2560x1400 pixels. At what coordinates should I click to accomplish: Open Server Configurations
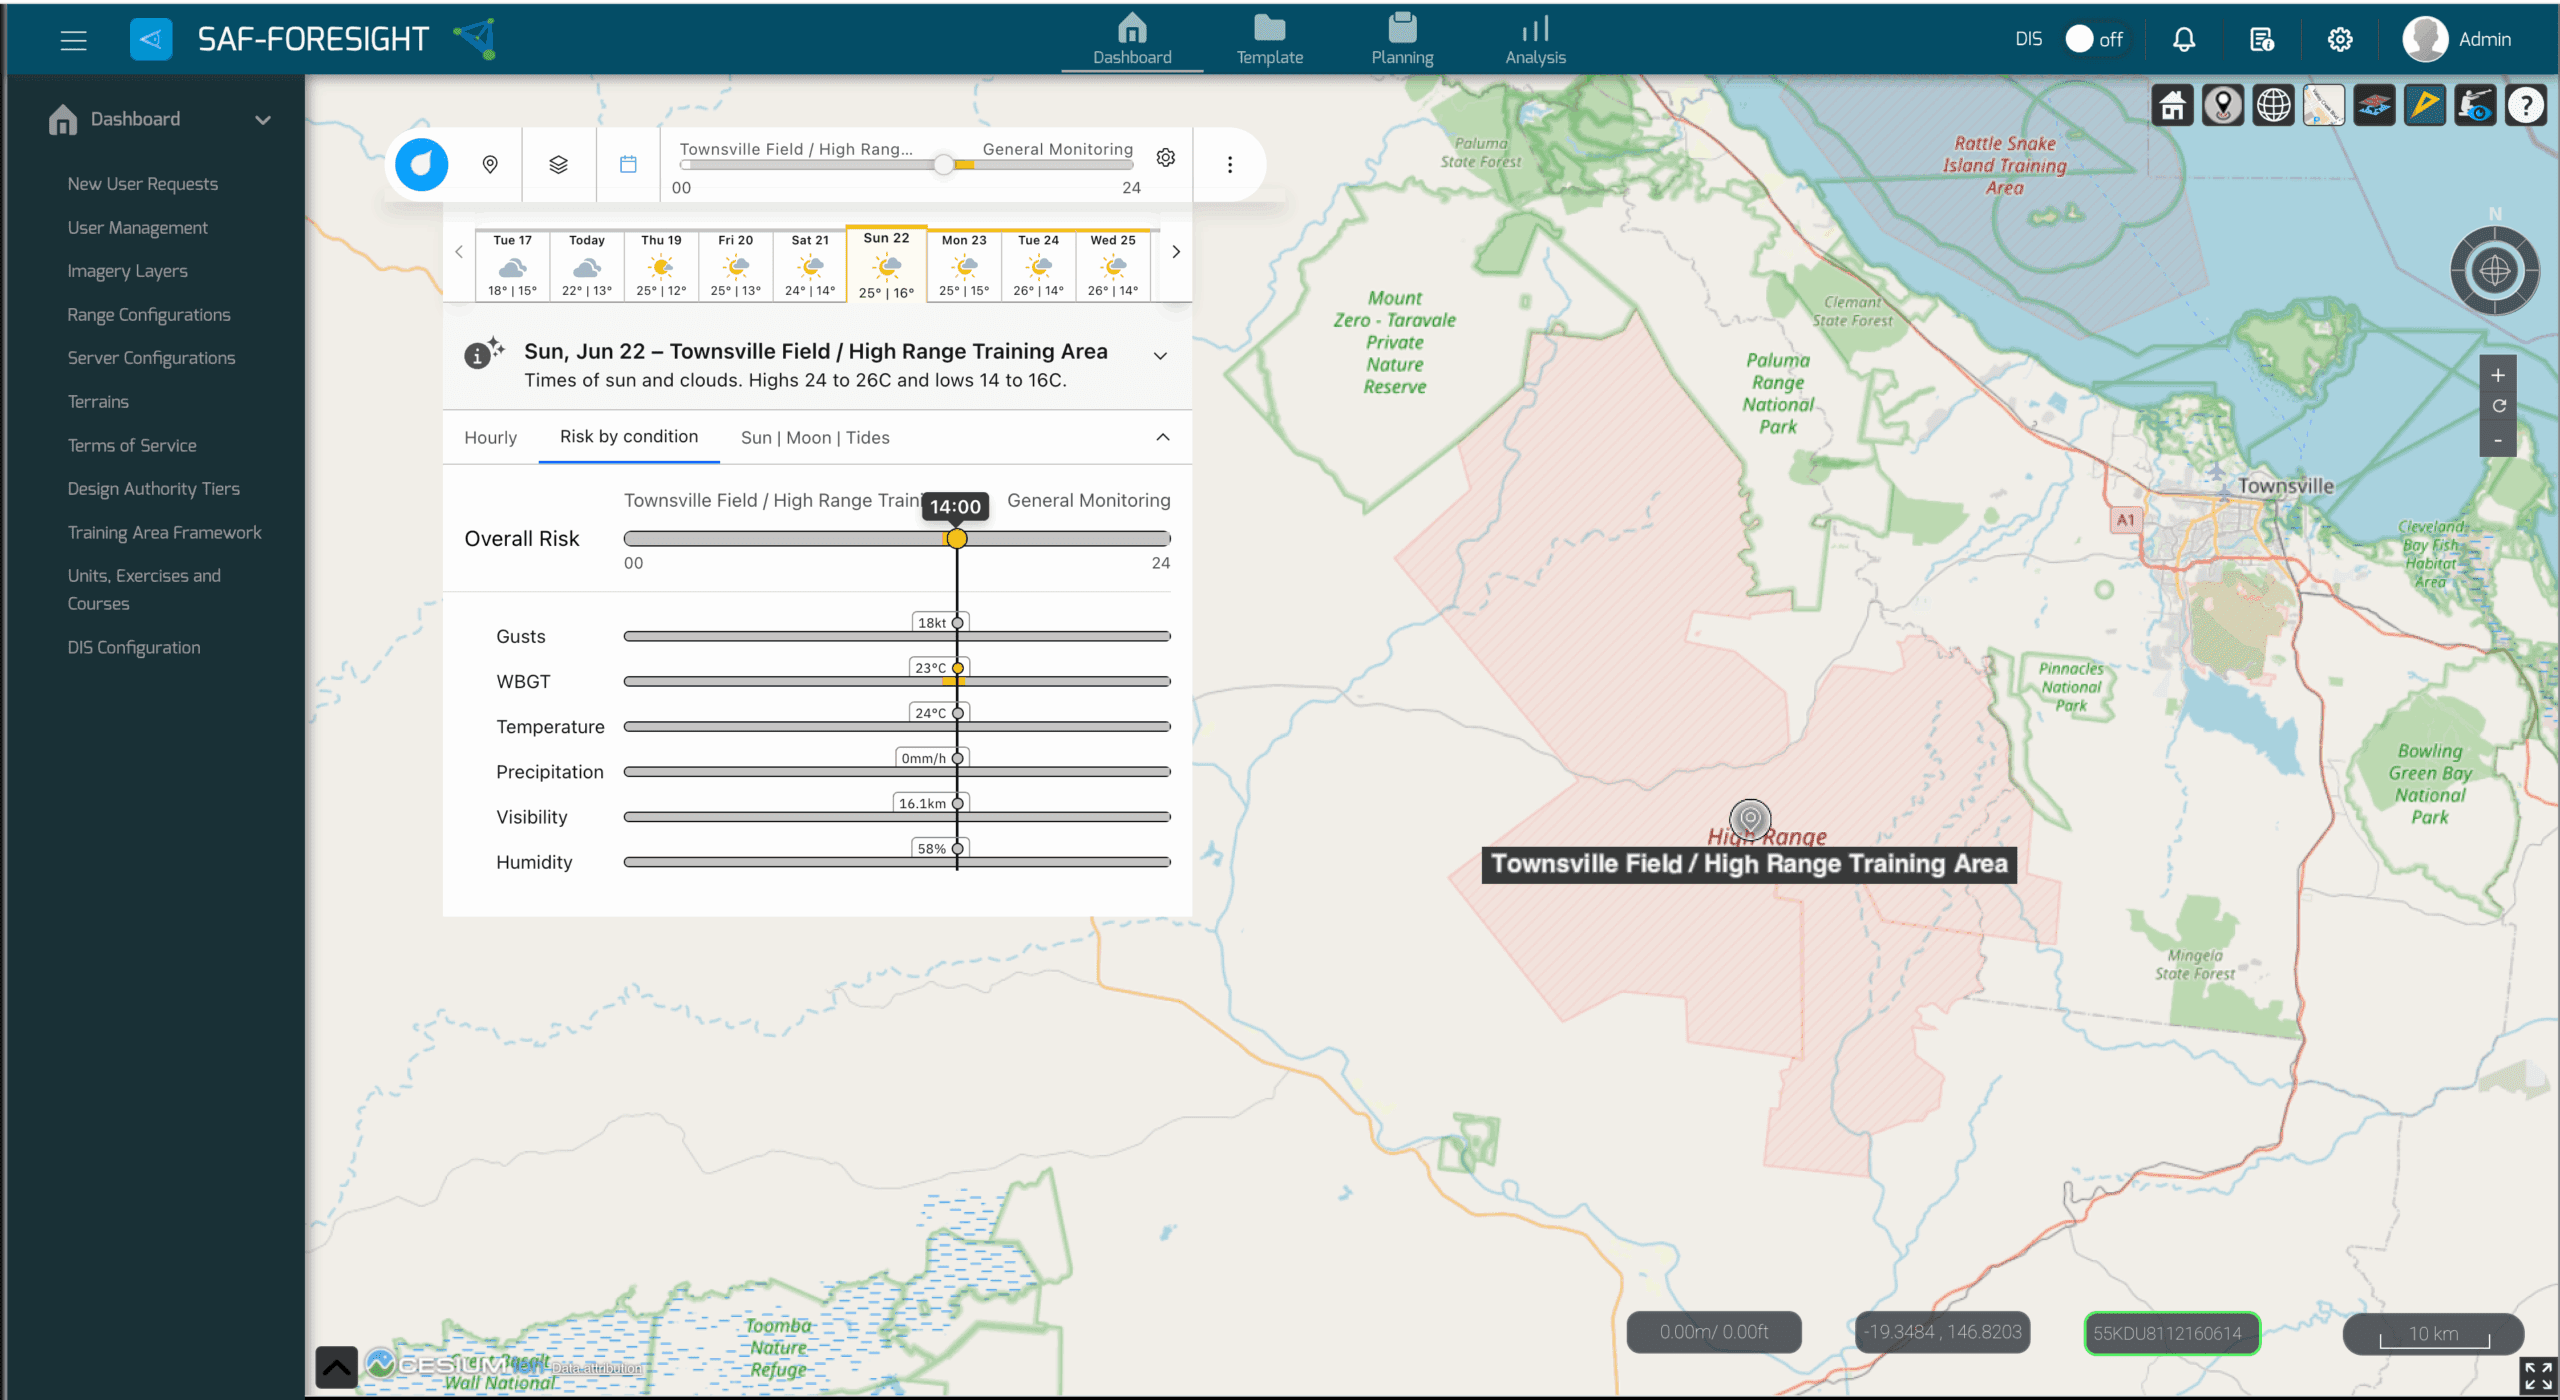pyautogui.click(x=152, y=358)
